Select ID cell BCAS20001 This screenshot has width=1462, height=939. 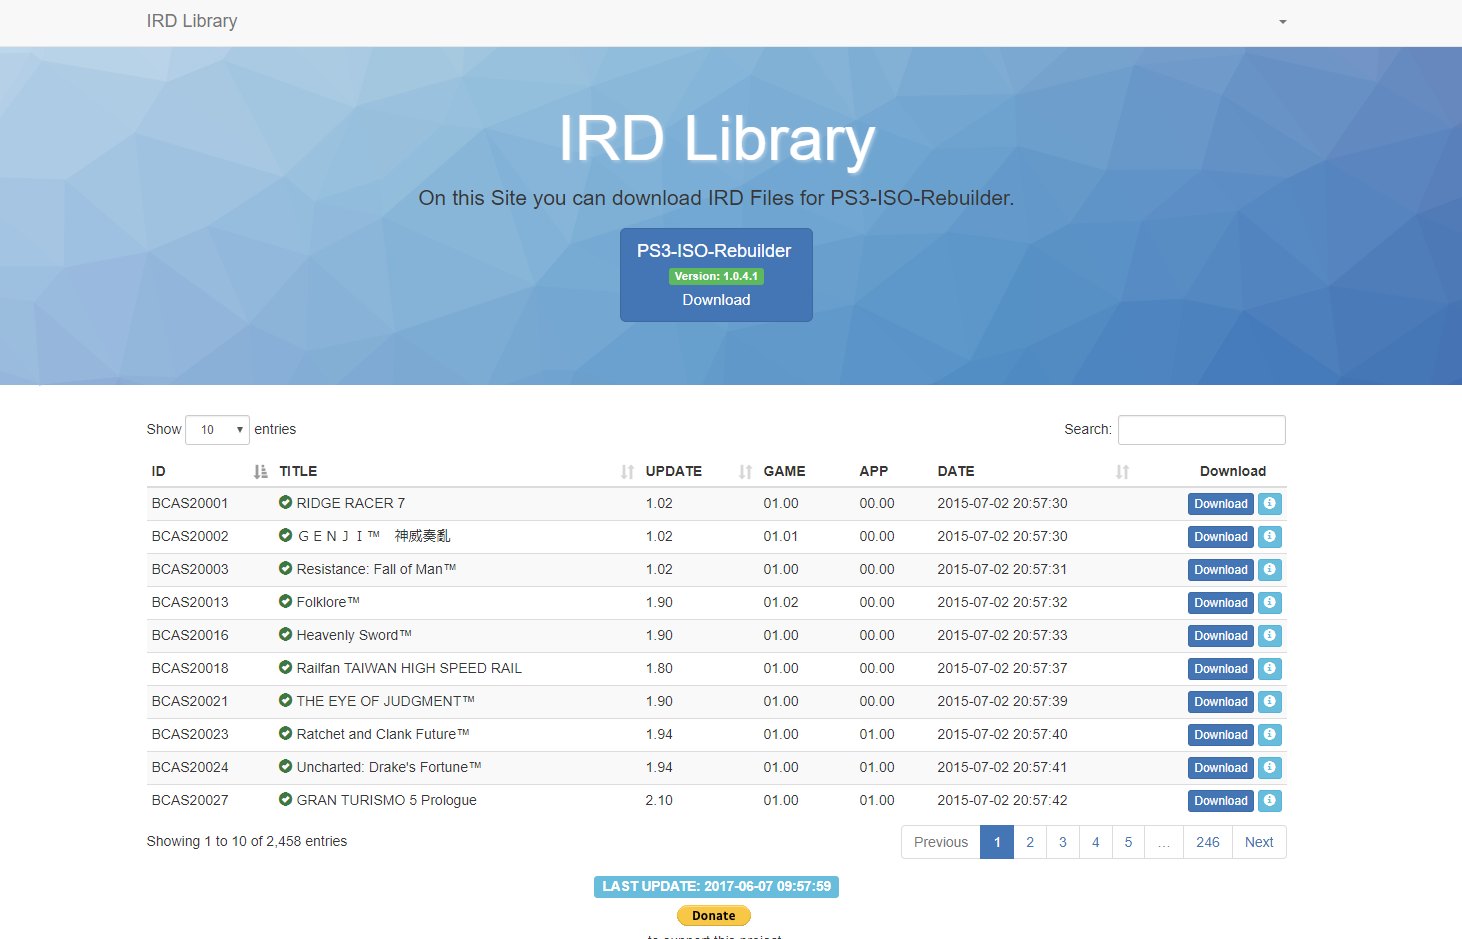190,503
